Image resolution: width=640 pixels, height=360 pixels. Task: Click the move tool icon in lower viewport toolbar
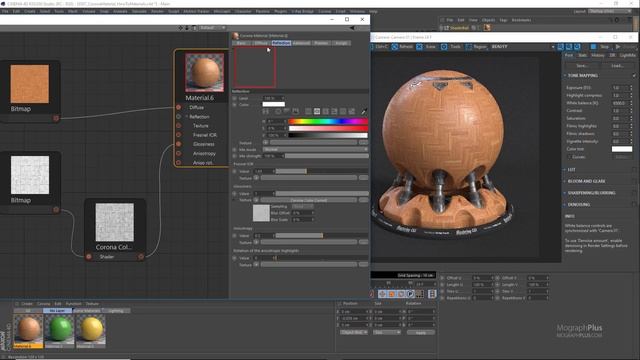[382, 293]
